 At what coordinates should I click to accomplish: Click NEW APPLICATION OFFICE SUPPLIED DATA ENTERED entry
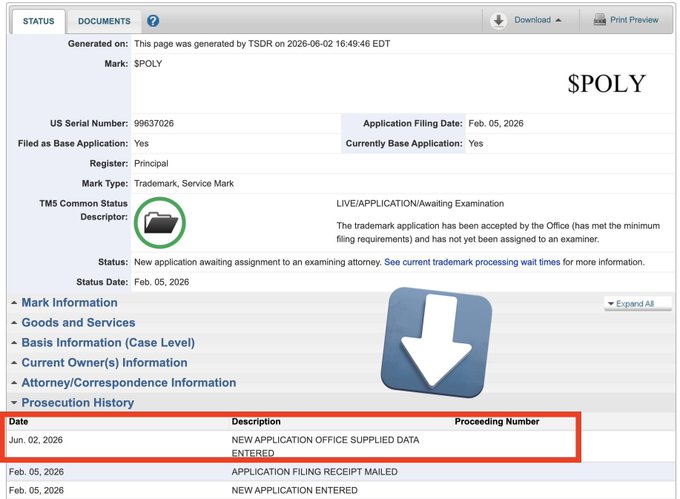[325, 446]
